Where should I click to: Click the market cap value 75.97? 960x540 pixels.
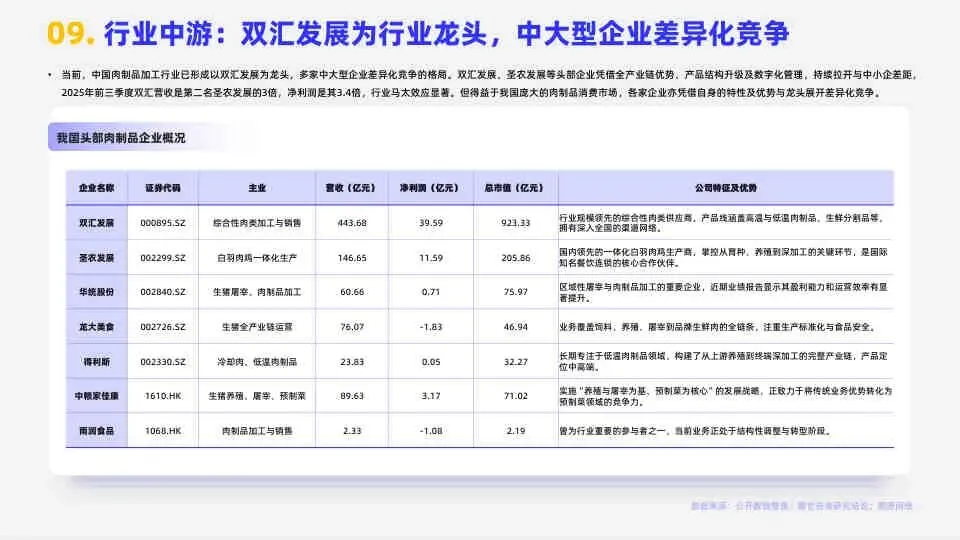[x=516, y=292]
